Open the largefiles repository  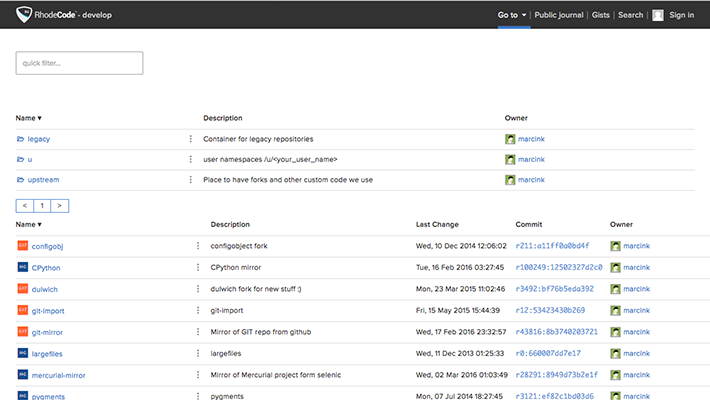point(47,354)
